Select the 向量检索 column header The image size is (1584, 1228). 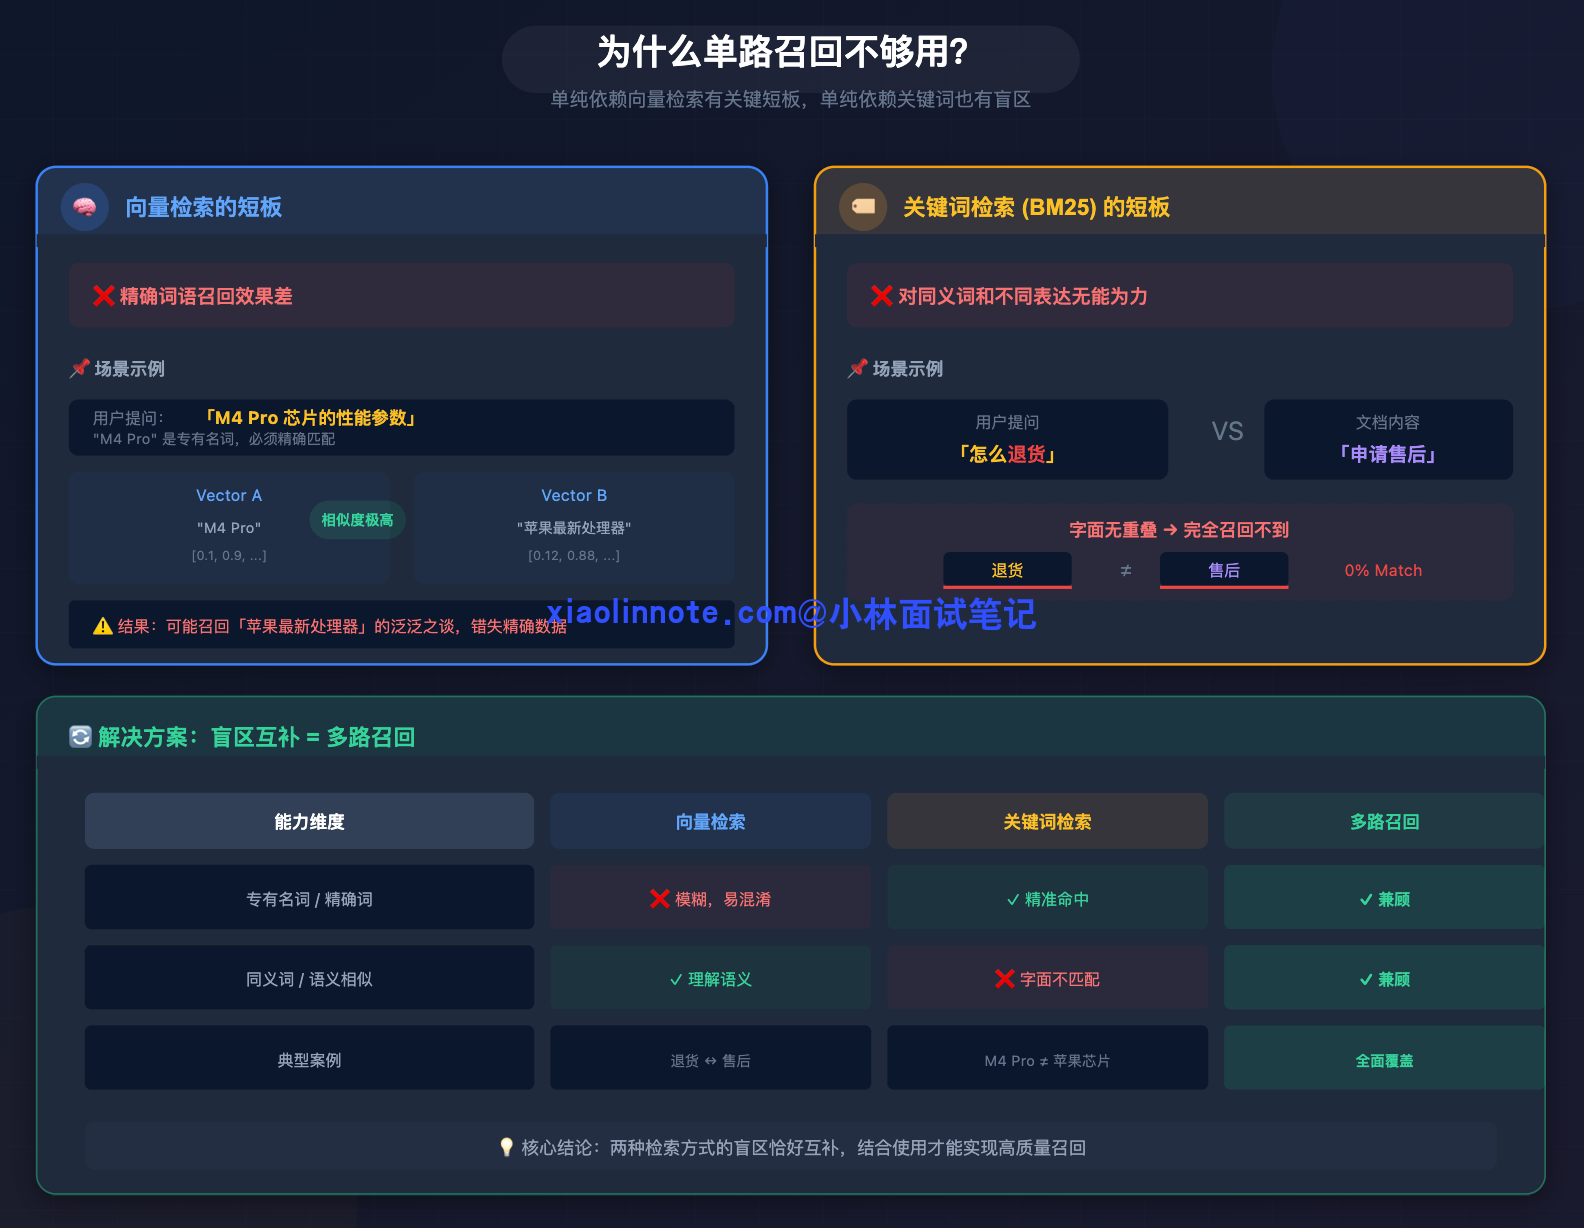[710, 822]
